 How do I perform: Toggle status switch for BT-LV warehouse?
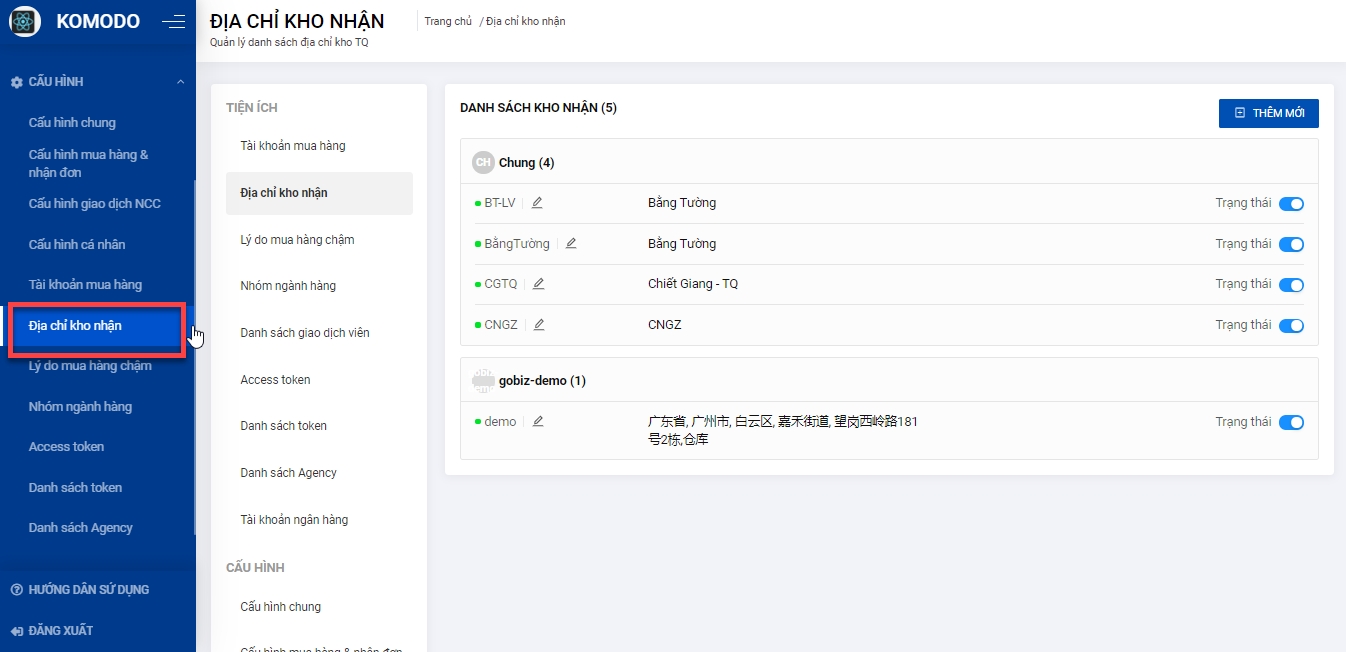click(1291, 204)
